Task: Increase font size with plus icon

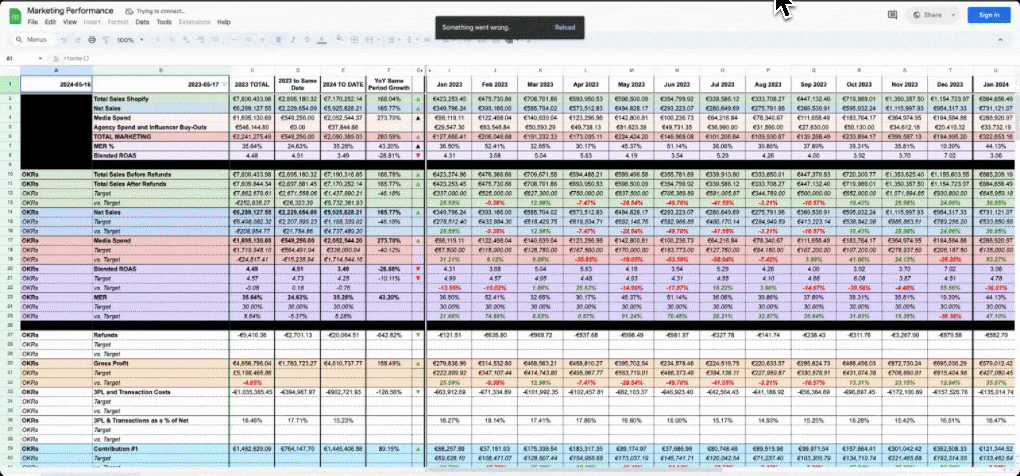Action: coord(263,40)
